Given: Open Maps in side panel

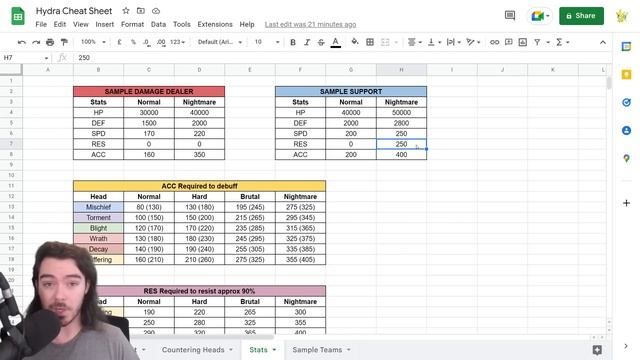Looking at the screenshot, I should [626, 158].
